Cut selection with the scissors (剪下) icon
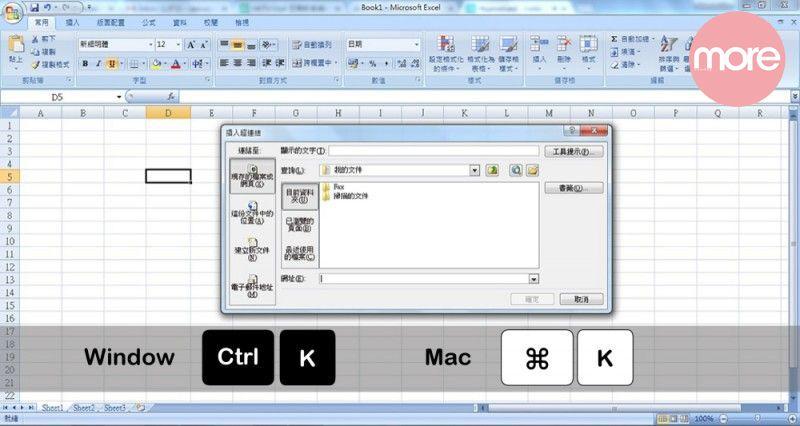800x426 pixels. tap(43, 39)
